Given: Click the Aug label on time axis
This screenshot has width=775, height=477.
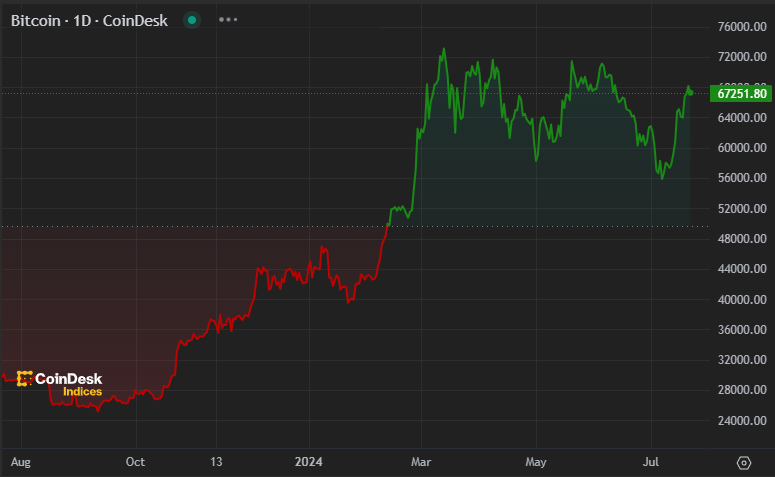Looking at the screenshot, I should (20, 462).
